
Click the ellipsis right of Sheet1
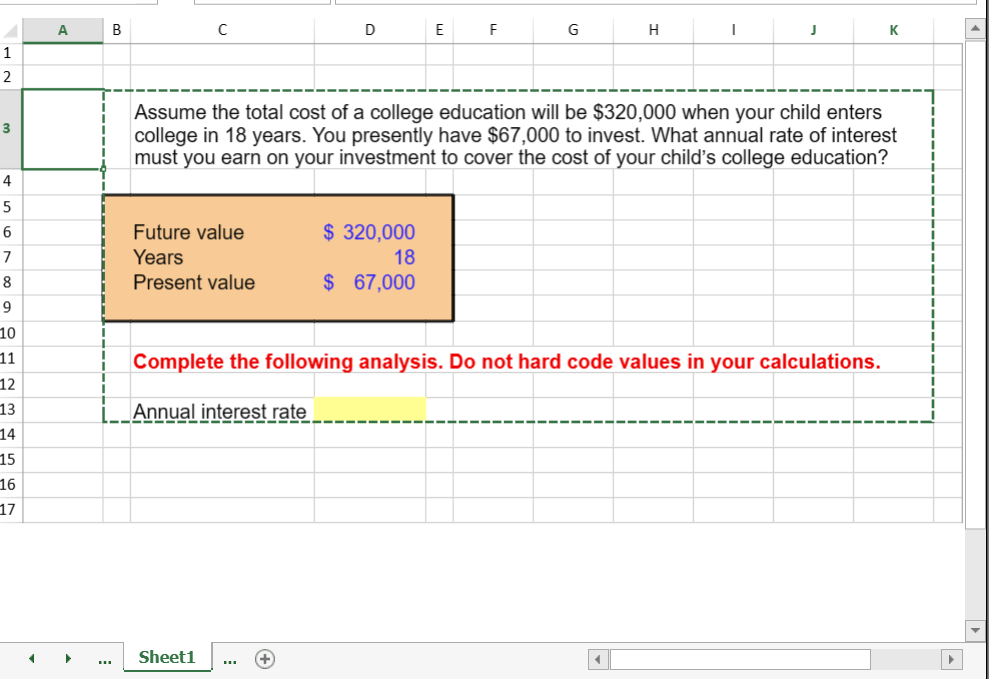(x=229, y=658)
